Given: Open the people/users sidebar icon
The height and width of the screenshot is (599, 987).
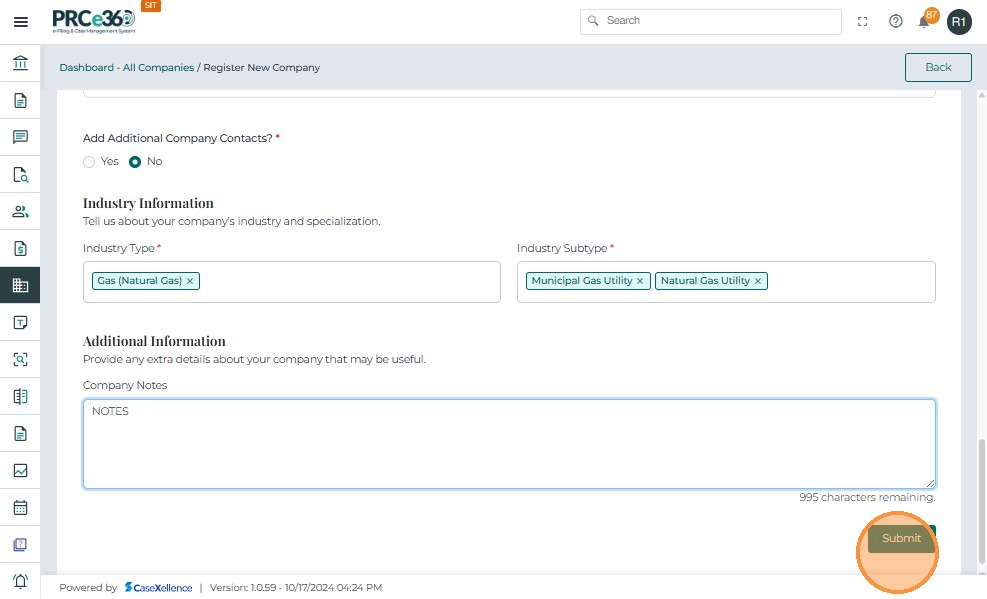Looking at the screenshot, I should coord(20,212).
